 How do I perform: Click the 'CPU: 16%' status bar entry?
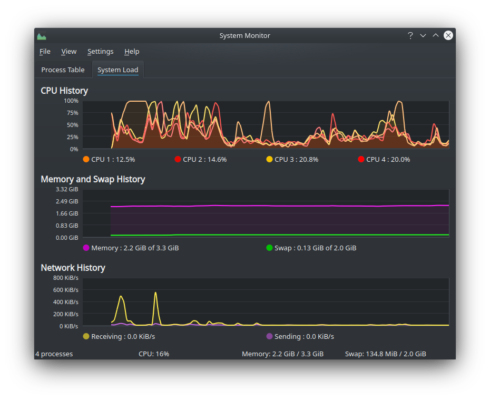(154, 354)
